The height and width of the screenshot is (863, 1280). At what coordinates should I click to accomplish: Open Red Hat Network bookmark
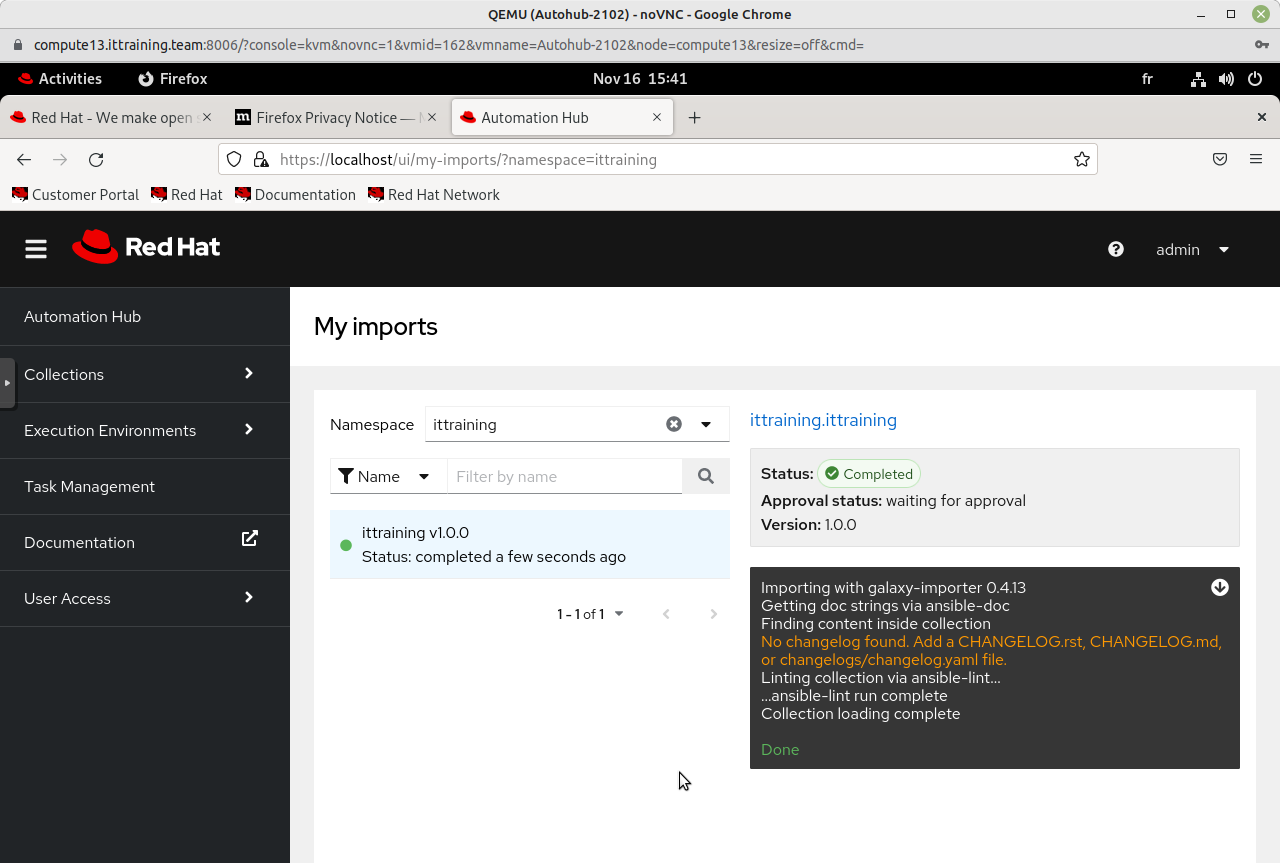tap(434, 195)
